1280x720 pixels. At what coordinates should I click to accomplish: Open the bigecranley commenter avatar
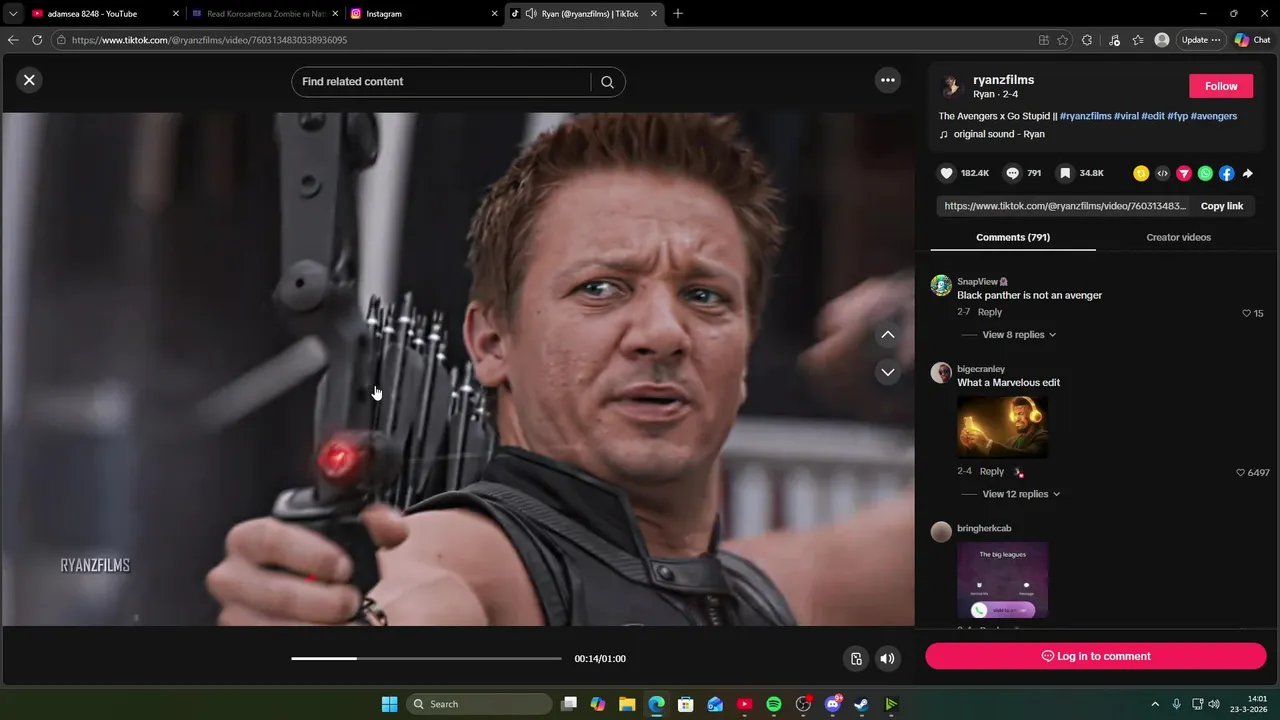coord(941,373)
